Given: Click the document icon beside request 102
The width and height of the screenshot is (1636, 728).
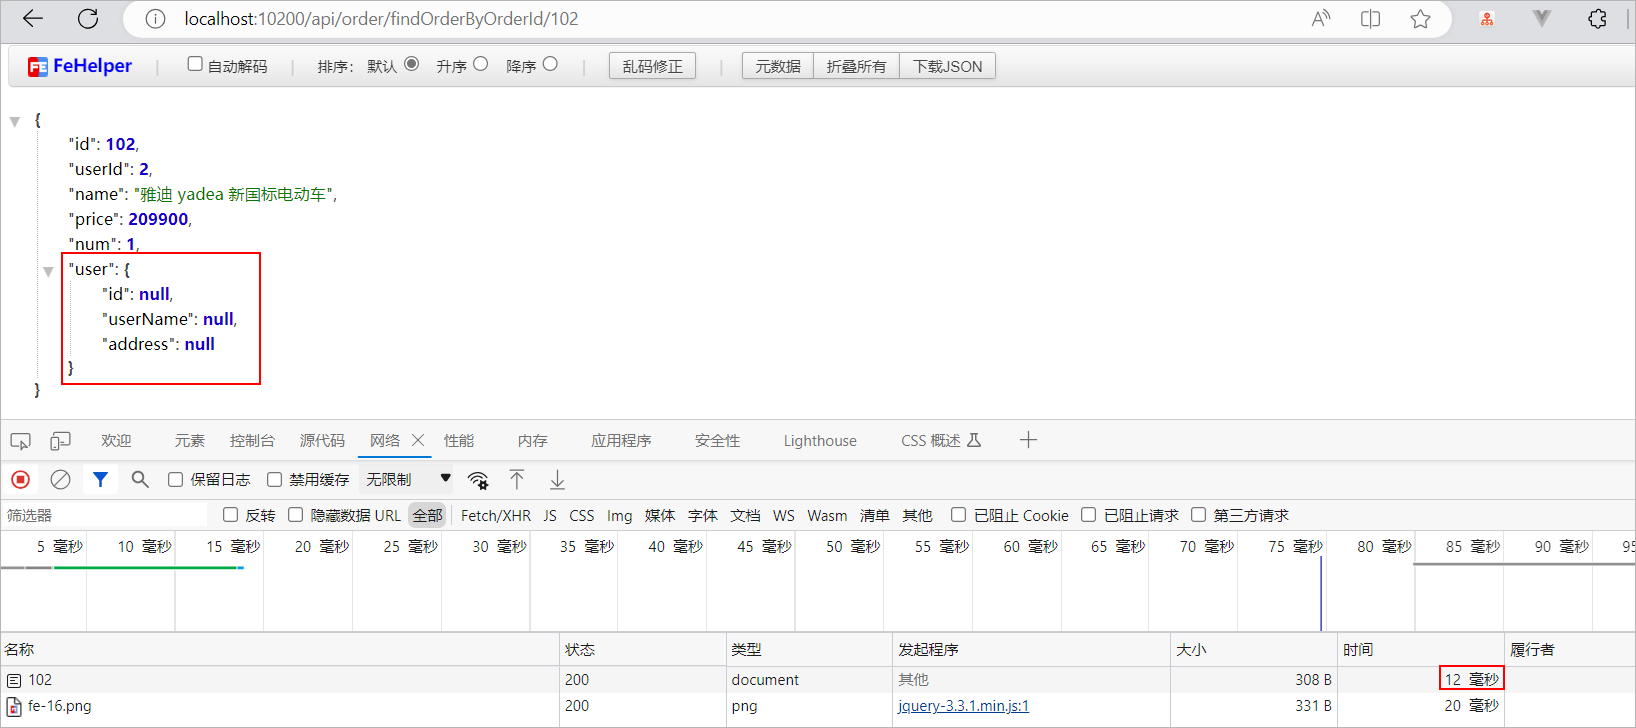Looking at the screenshot, I should [14, 680].
